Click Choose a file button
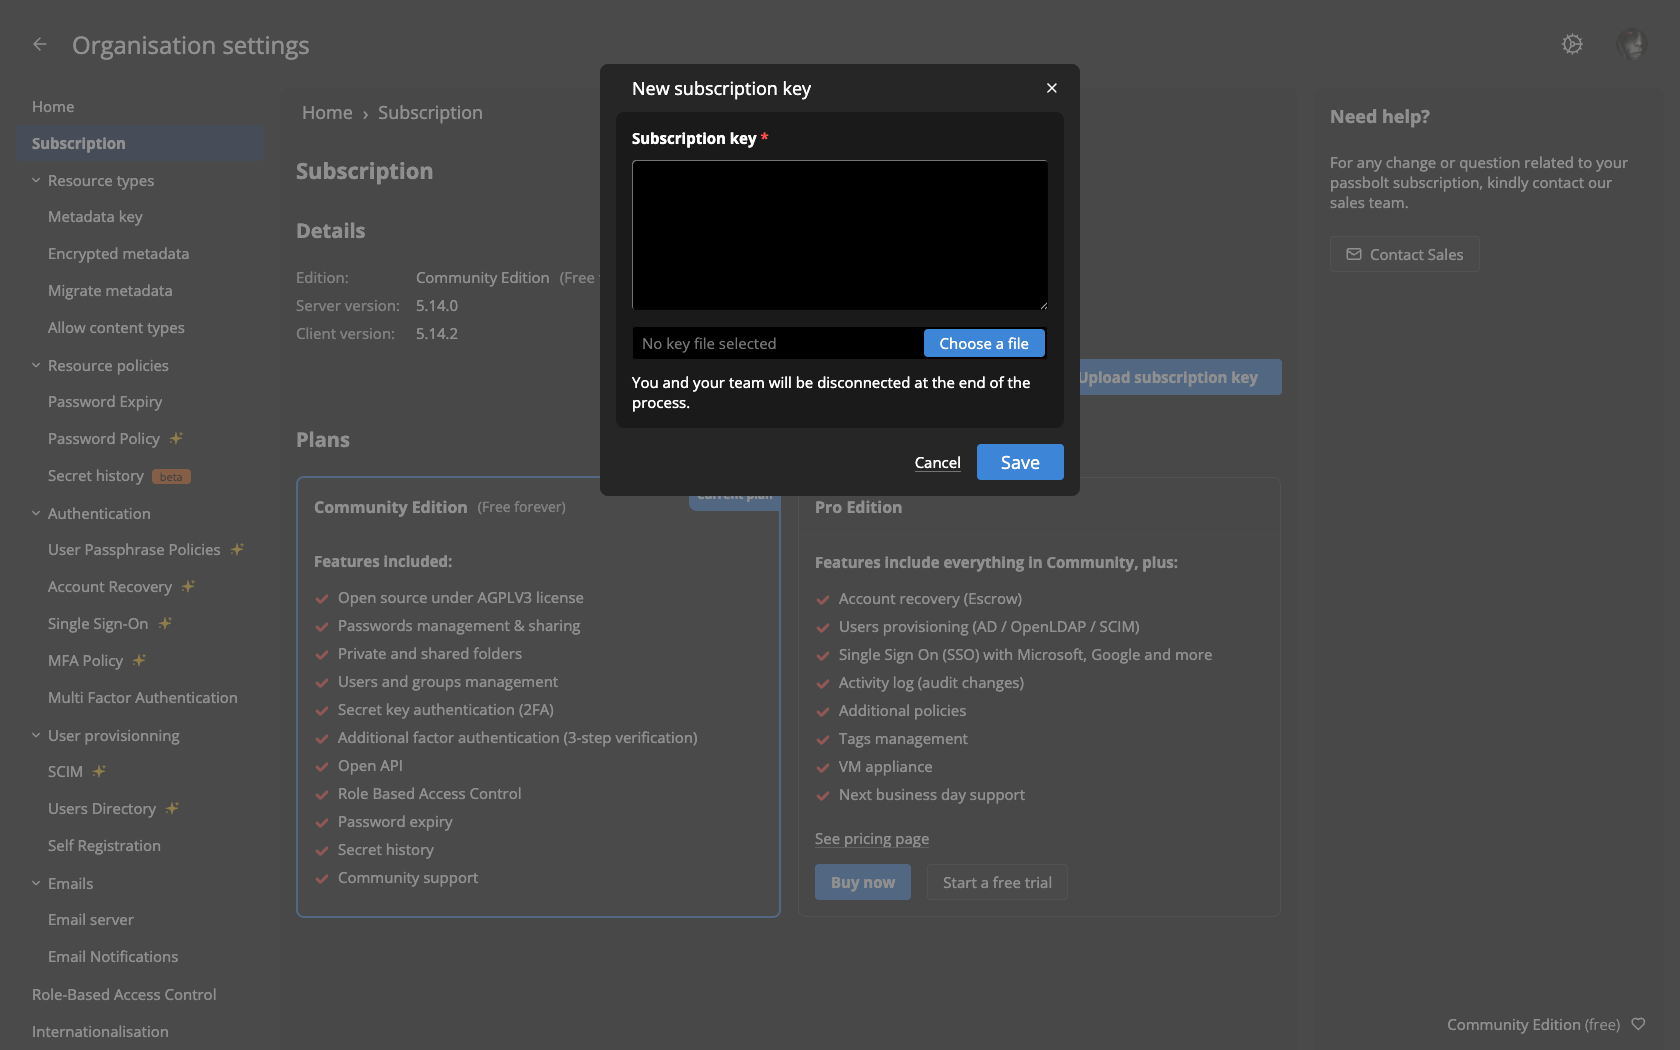Screen dimensions: 1680x1050 pyautogui.click(x=984, y=343)
